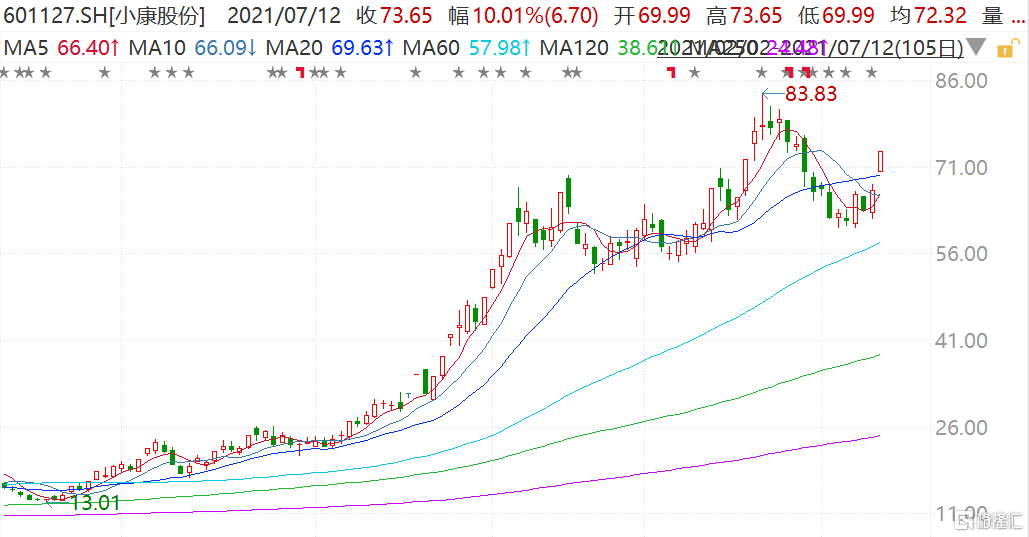Click the 83.83 peak price annotation
The width and height of the screenshot is (1029, 537).
[810, 94]
